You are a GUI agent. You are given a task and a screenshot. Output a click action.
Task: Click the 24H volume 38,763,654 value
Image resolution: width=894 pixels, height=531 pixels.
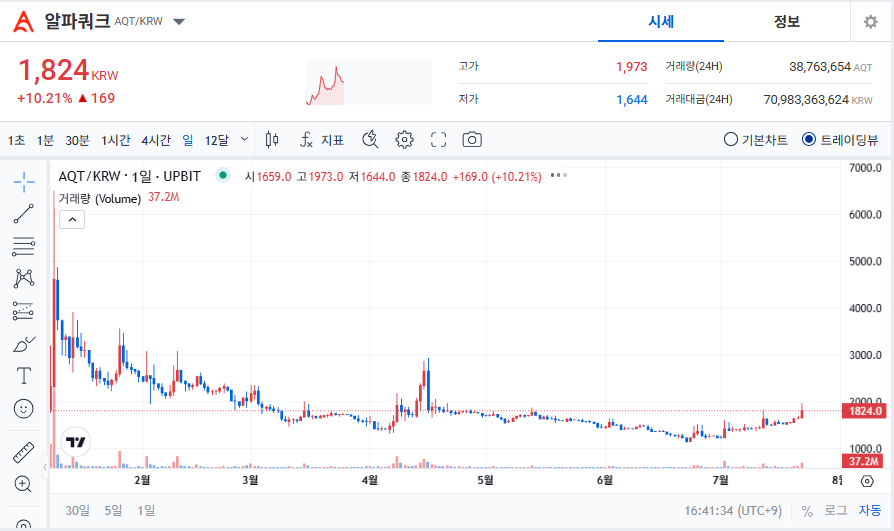pyautogui.click(x=820, y=67)
